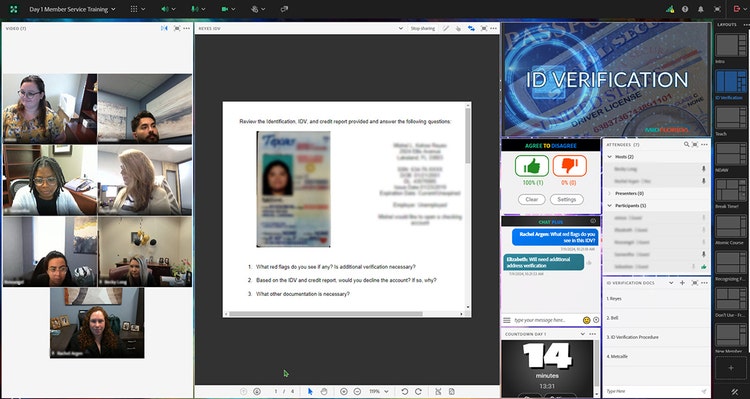The height and width of the screenshot is (399, 750).
Task: Toggle the eye icon in Chat Plus header
Action: [x=593, y=221]
